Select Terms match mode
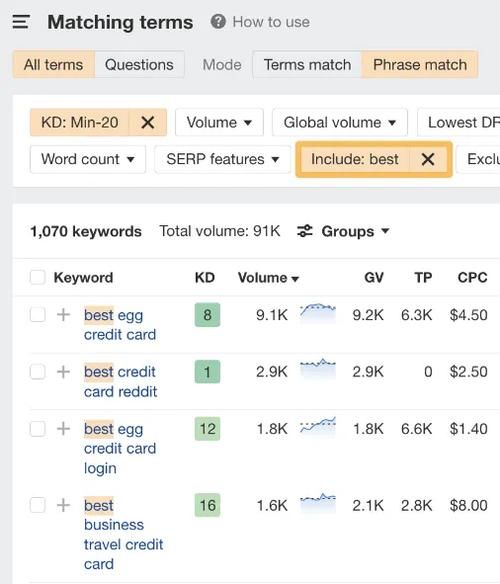Screen dimensions: 500x584 tap(307, 64)
